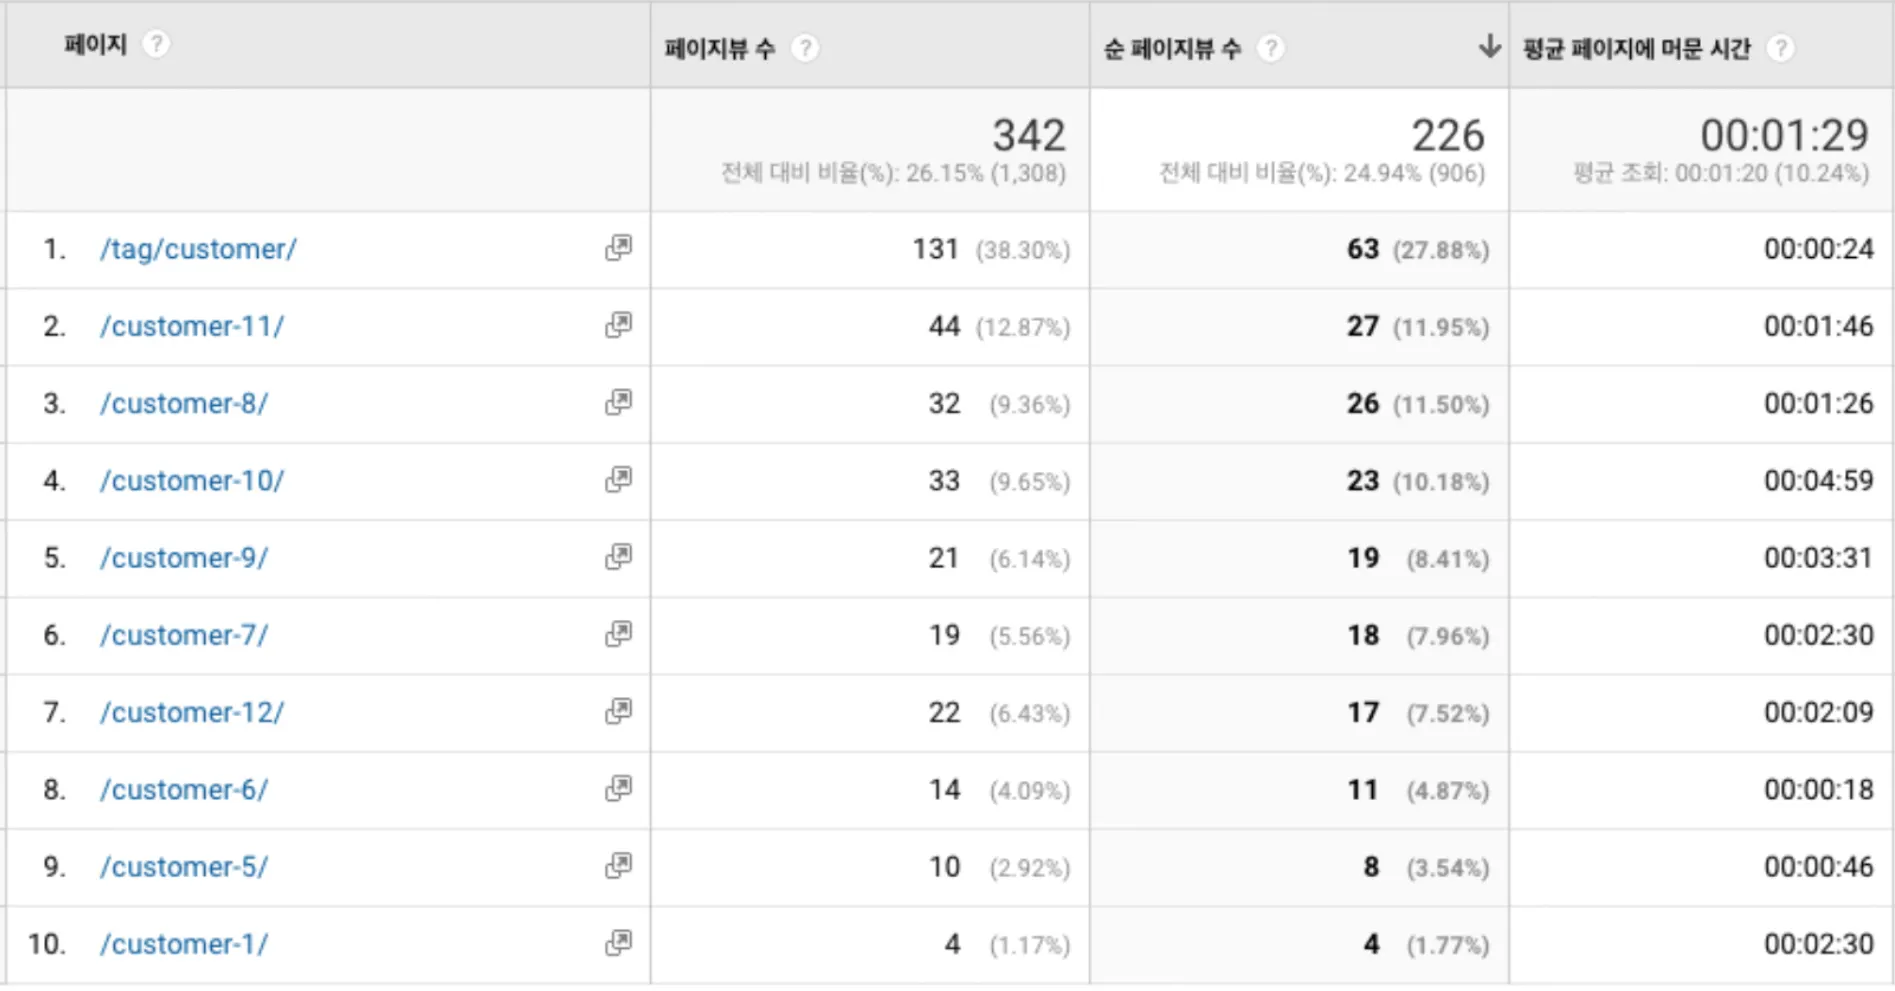1895x991 pixels.
Task: Open external link icon for /customer-1/
Action: (x=619, y=943)
